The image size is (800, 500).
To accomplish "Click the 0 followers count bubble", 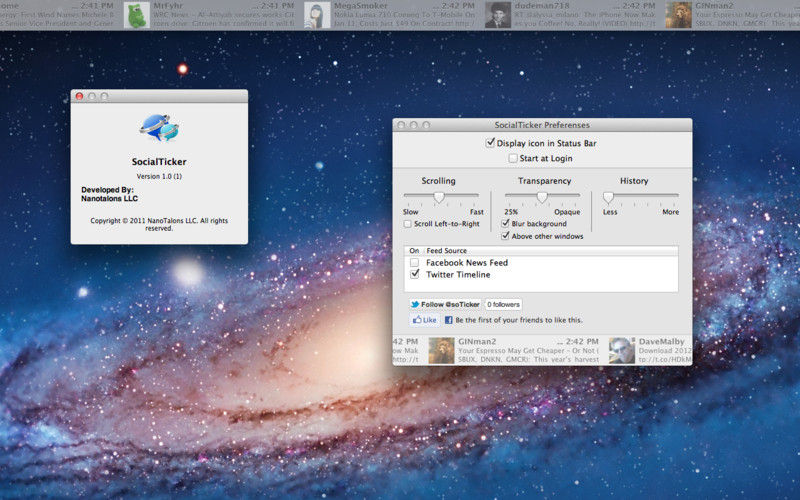I will pyautogui.click(x=503, y=305).
